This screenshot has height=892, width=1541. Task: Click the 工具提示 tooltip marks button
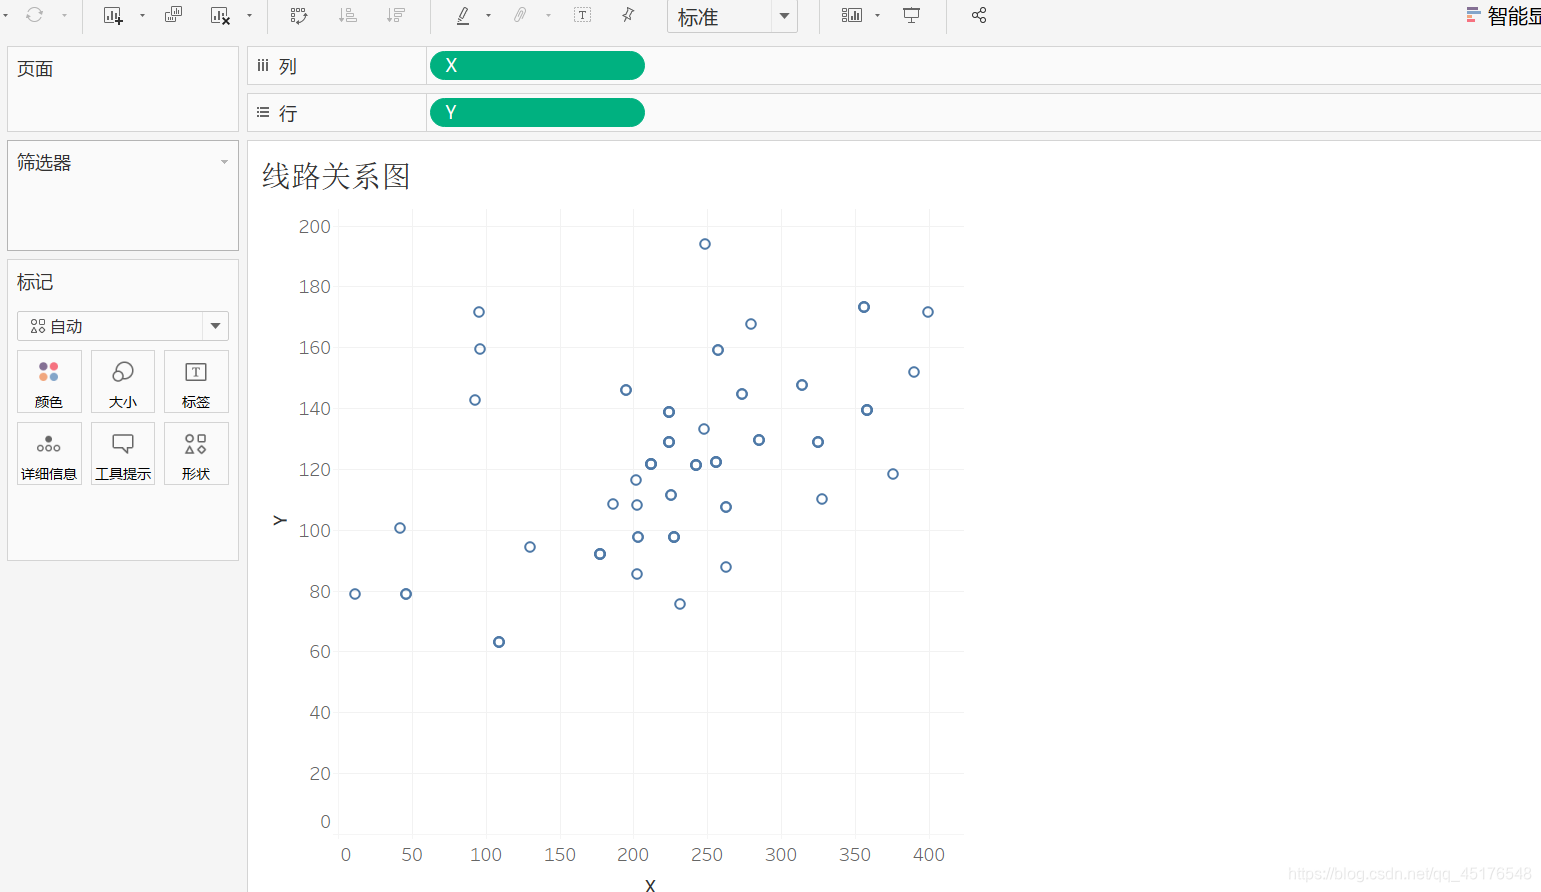tap(123, 454)
